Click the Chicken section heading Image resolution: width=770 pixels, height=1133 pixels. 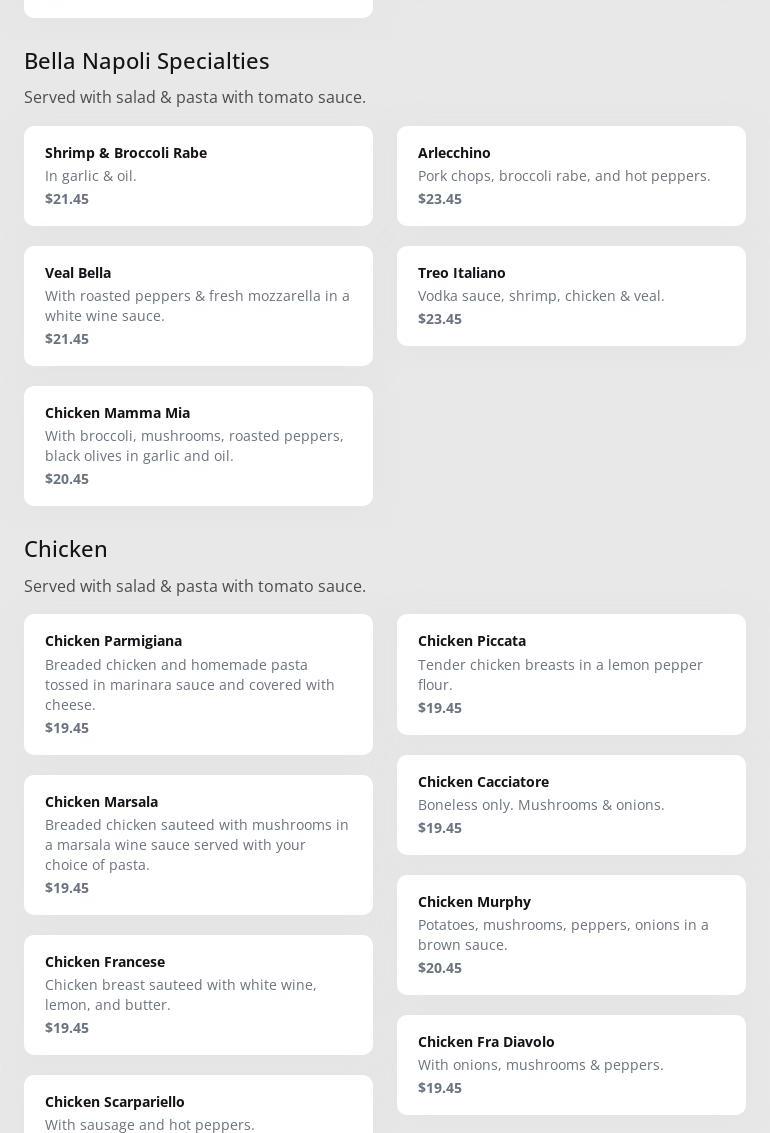66,549
